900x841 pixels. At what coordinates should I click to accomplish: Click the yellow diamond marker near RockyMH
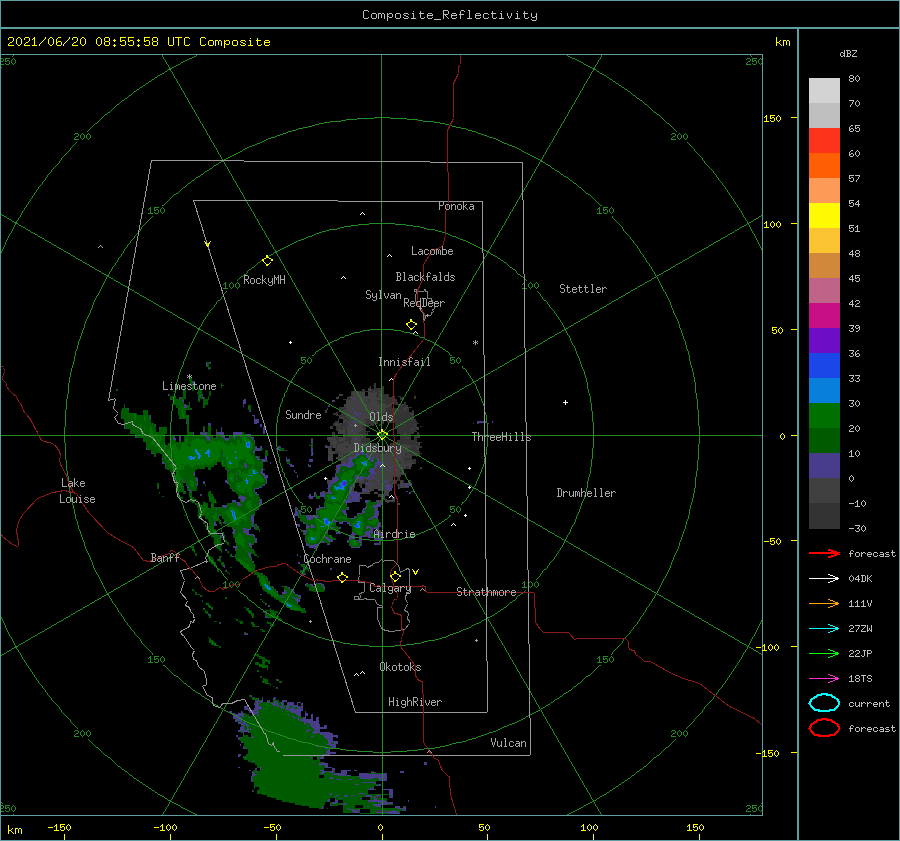(267, 261)
